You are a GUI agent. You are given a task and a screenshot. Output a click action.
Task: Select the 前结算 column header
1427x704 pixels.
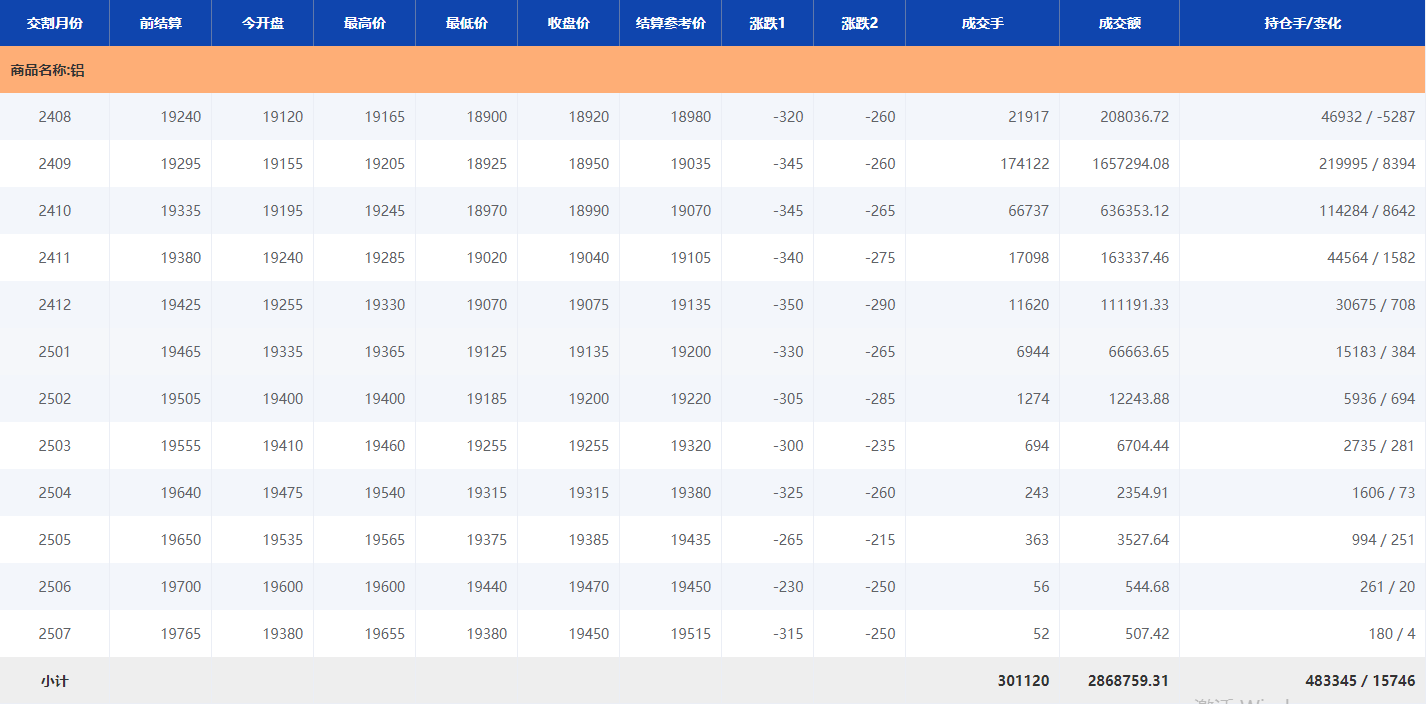tap(160, 23)
